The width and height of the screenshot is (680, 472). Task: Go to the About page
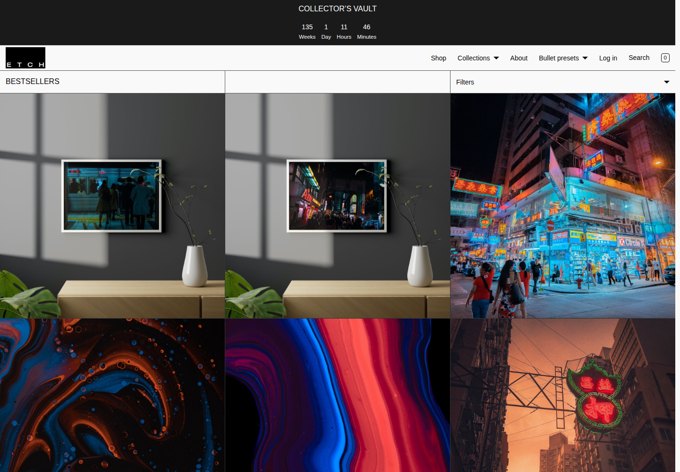(x=519, y=58)
